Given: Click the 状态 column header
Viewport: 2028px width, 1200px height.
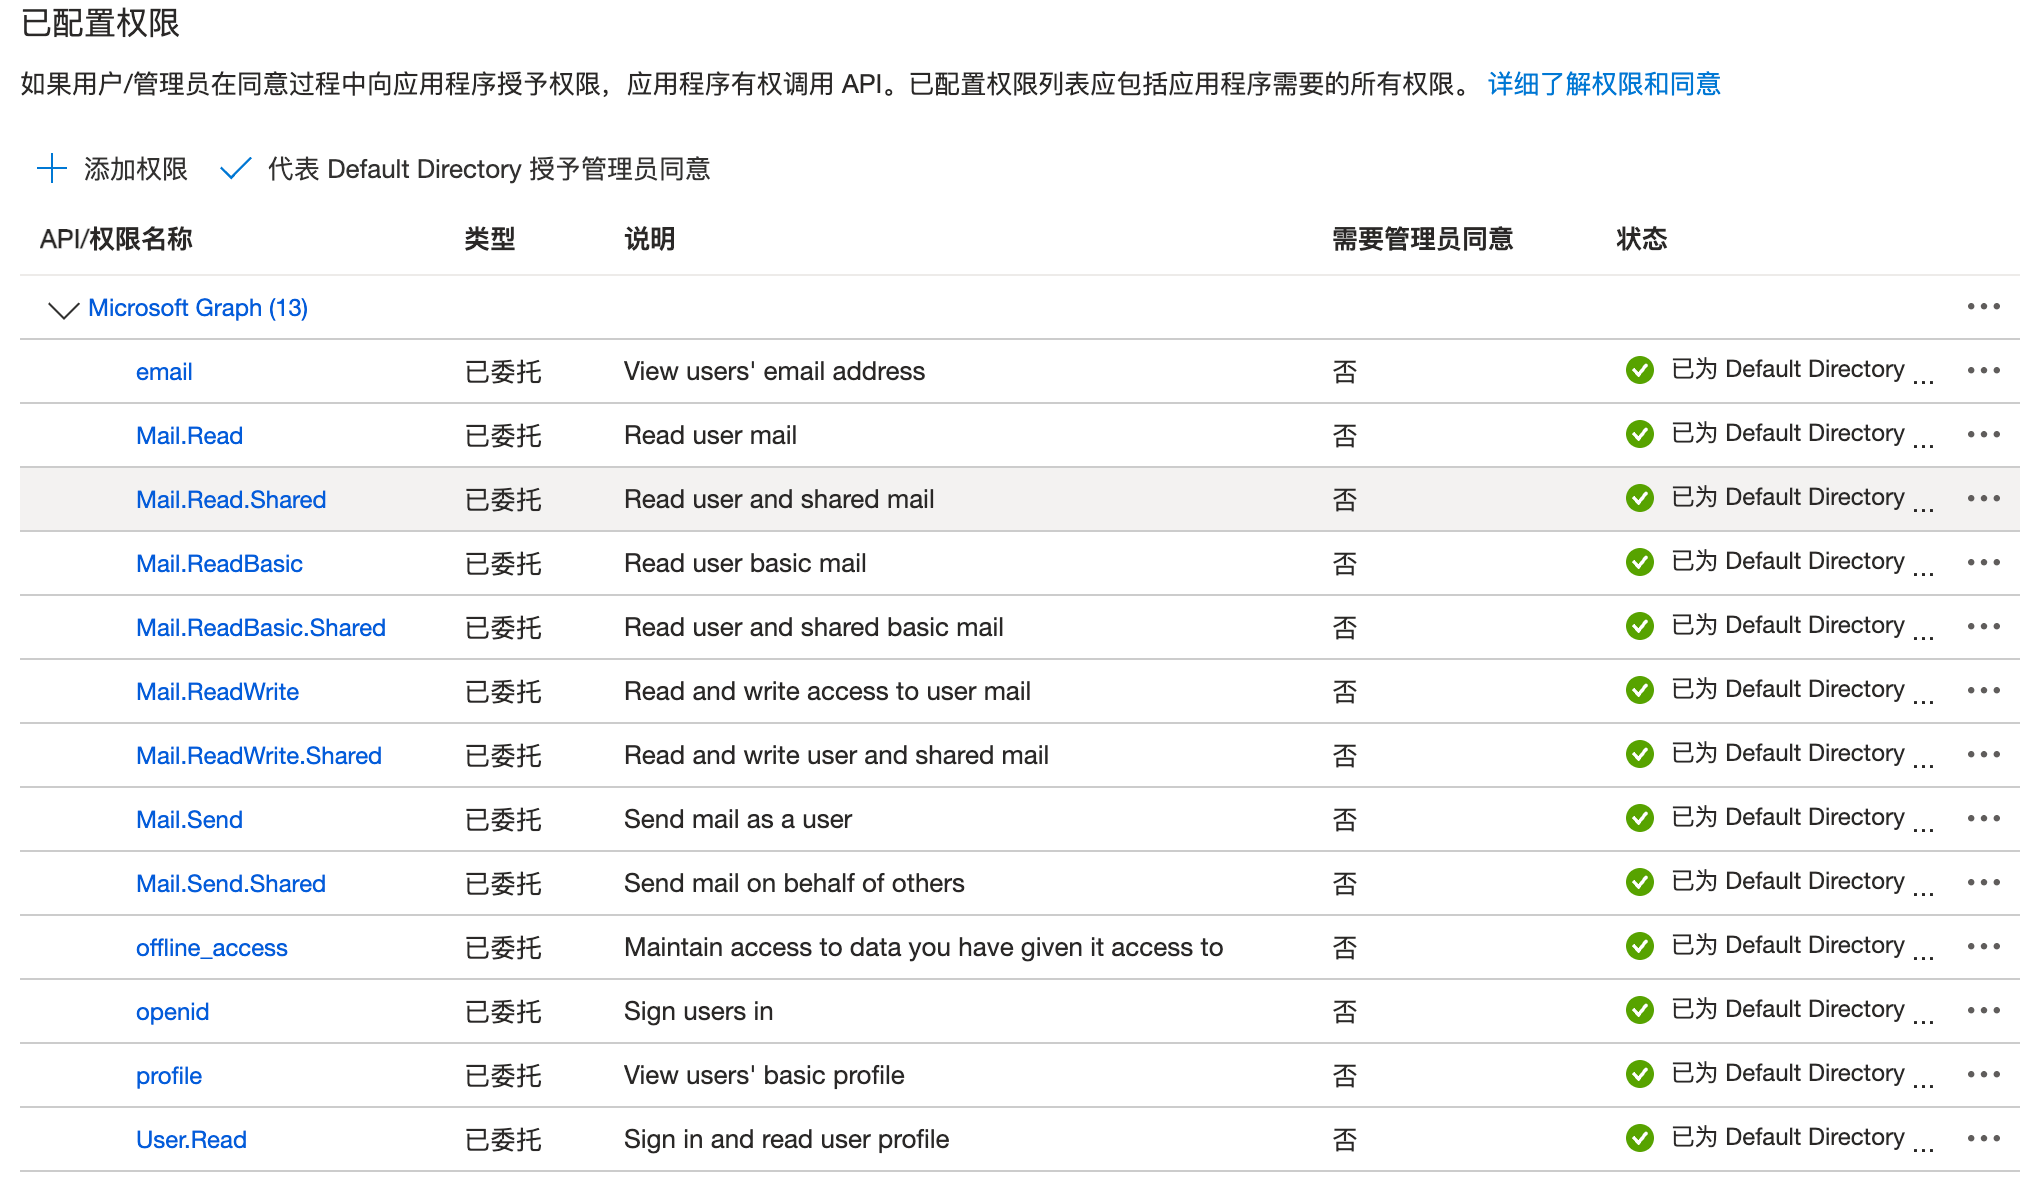Looking at the screenshot, I should click(x=1642, y=239).
